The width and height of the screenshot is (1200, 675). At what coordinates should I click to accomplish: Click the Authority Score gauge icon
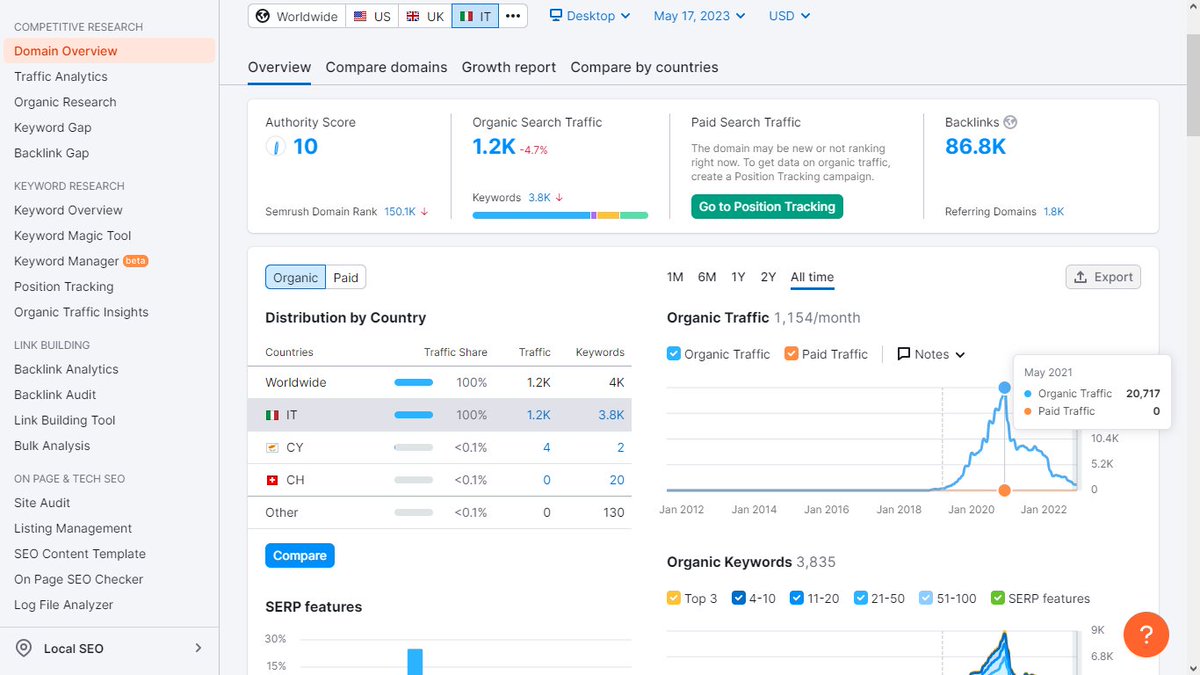click(x=275, y=147)
